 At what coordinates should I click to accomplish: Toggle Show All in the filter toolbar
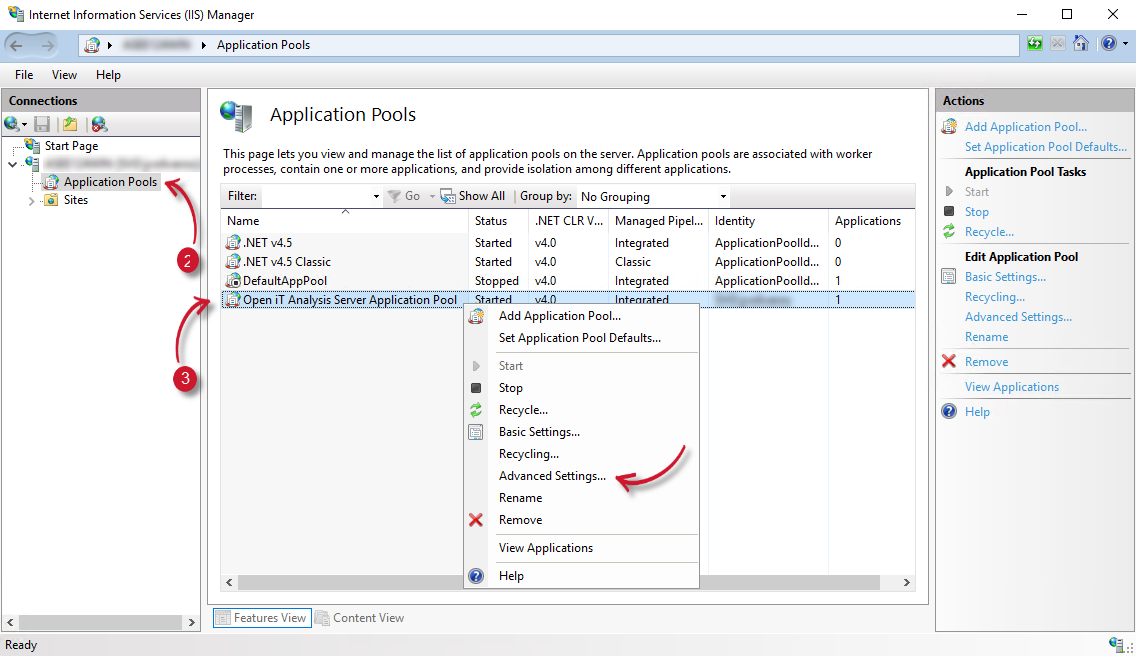(x=472, y=195)
